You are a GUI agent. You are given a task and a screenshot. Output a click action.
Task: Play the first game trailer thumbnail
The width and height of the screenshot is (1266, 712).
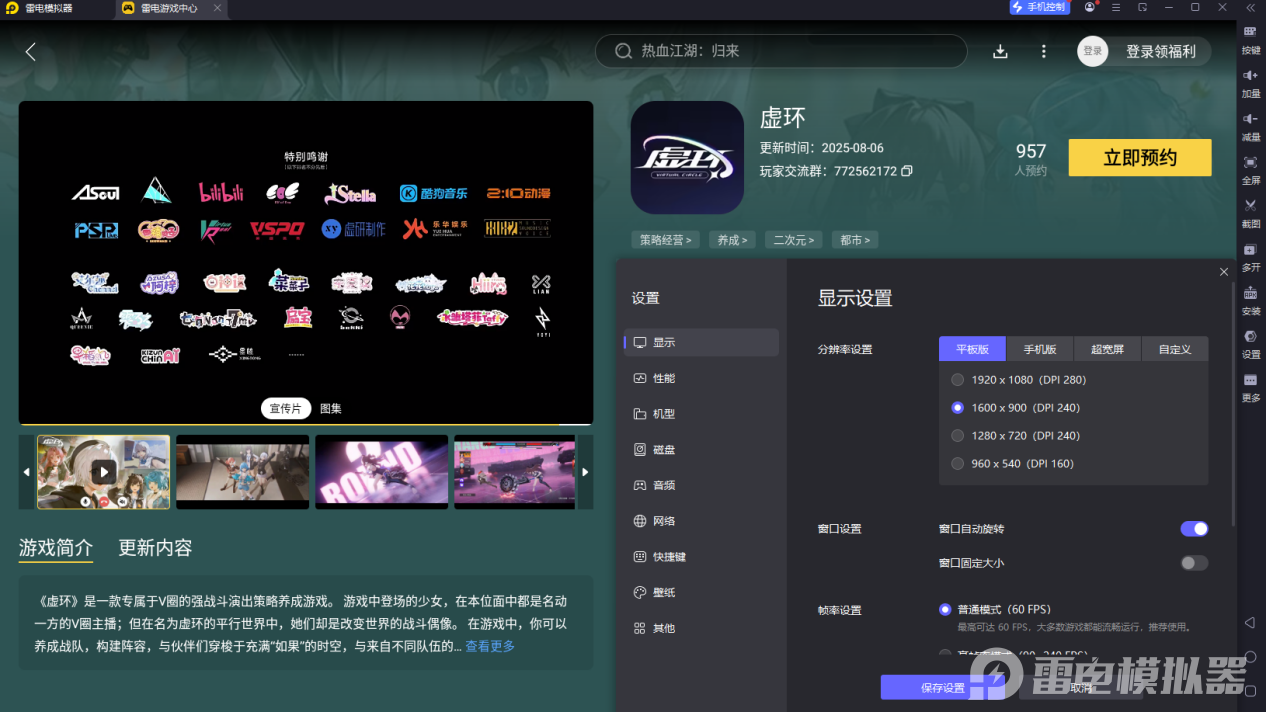pyautogui.click(x=103, y=471)
